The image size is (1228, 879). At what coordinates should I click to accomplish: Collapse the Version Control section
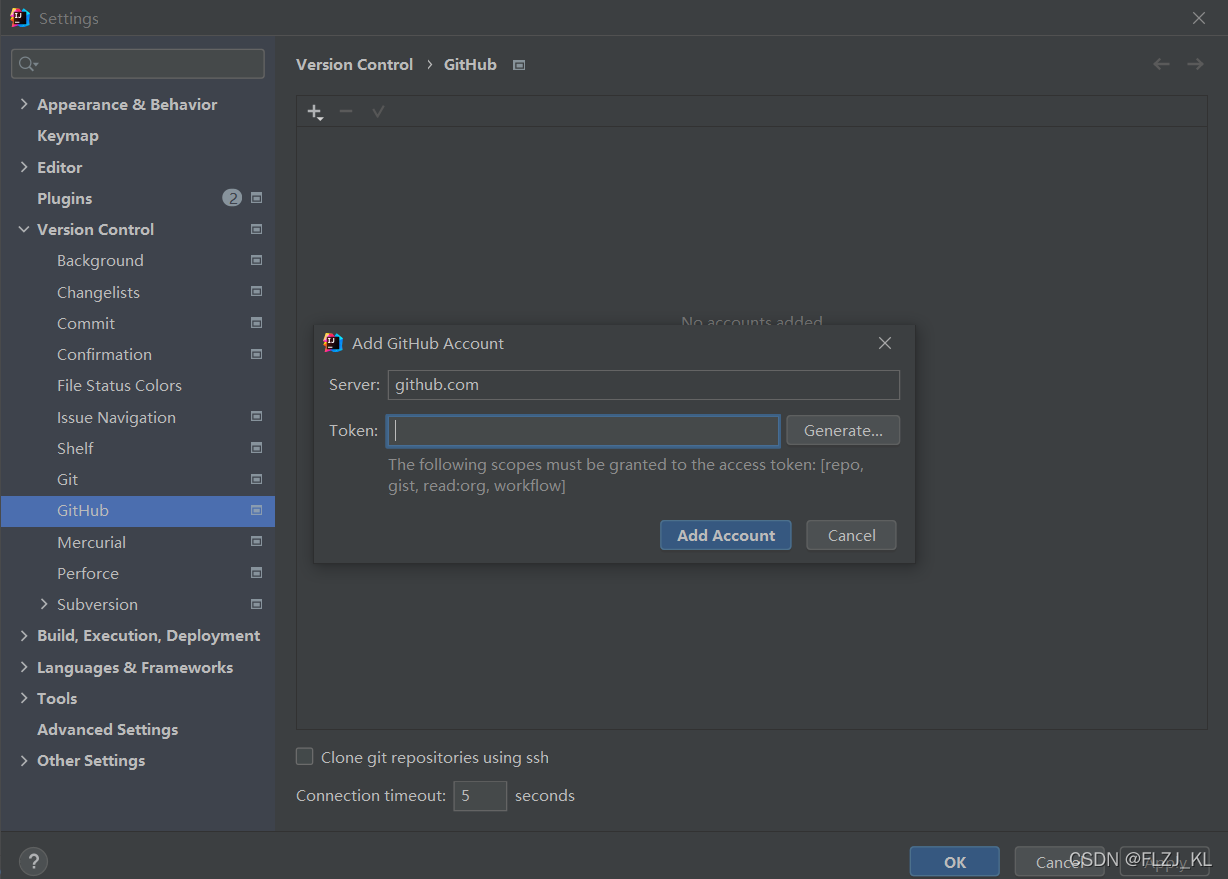(24, 229)
